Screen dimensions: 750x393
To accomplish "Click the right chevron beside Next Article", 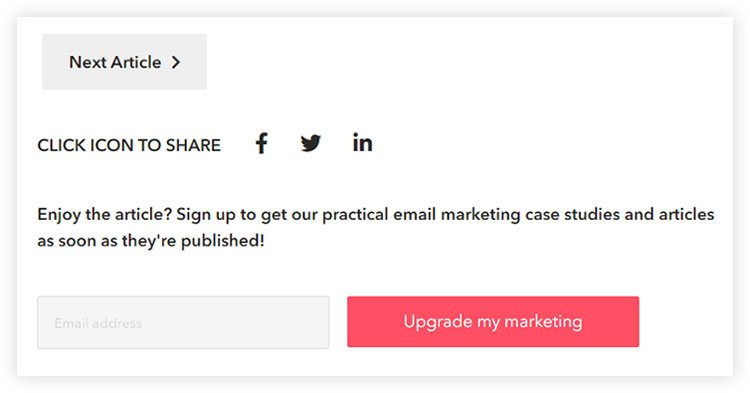I will tap(176, 62).
